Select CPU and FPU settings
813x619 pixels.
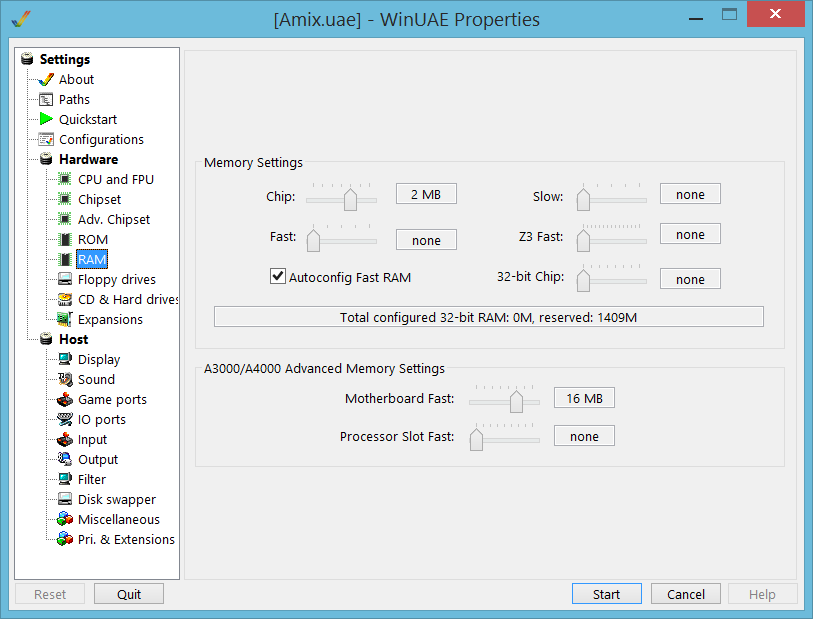116,179
